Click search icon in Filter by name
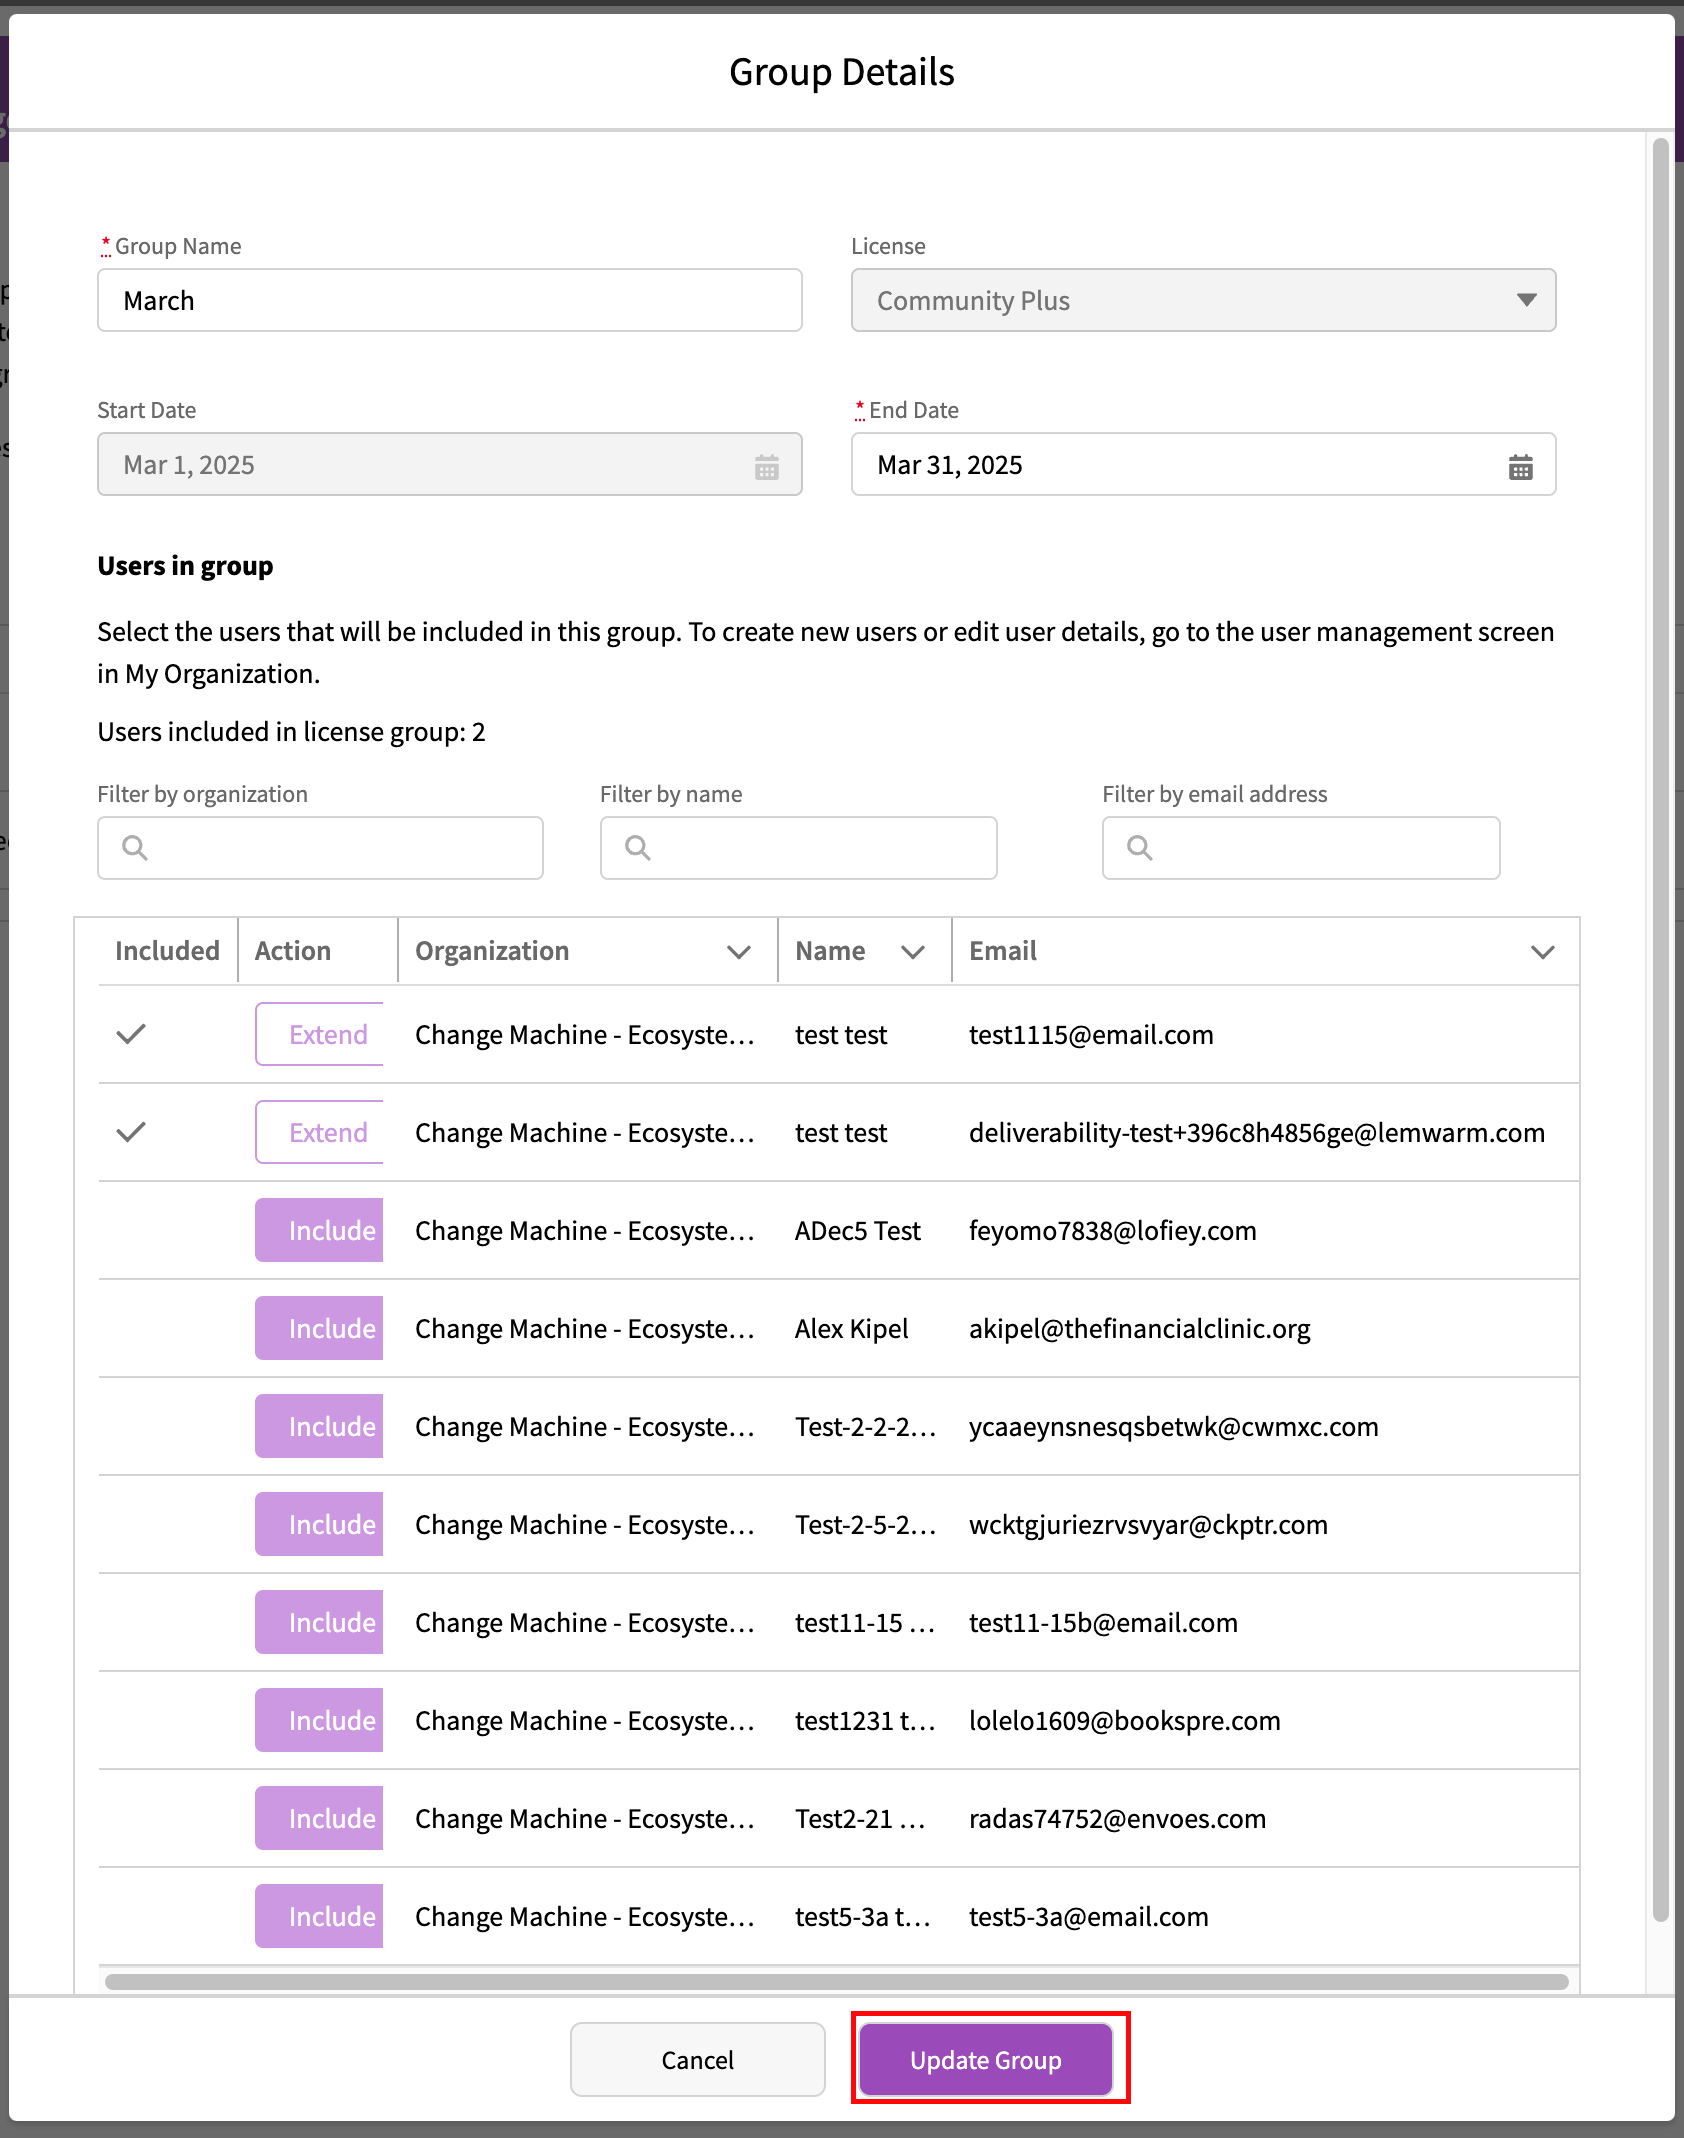 tap(638, 848)
